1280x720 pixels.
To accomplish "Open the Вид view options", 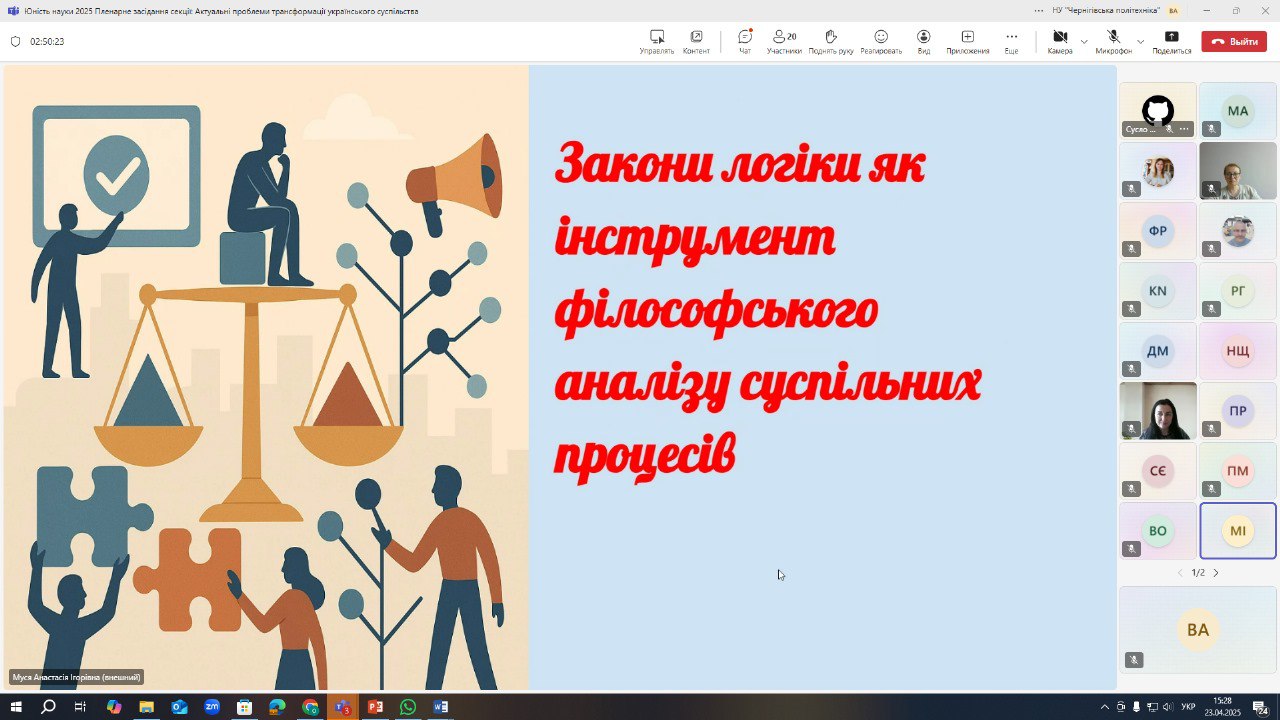I will (x=923, y=41).
